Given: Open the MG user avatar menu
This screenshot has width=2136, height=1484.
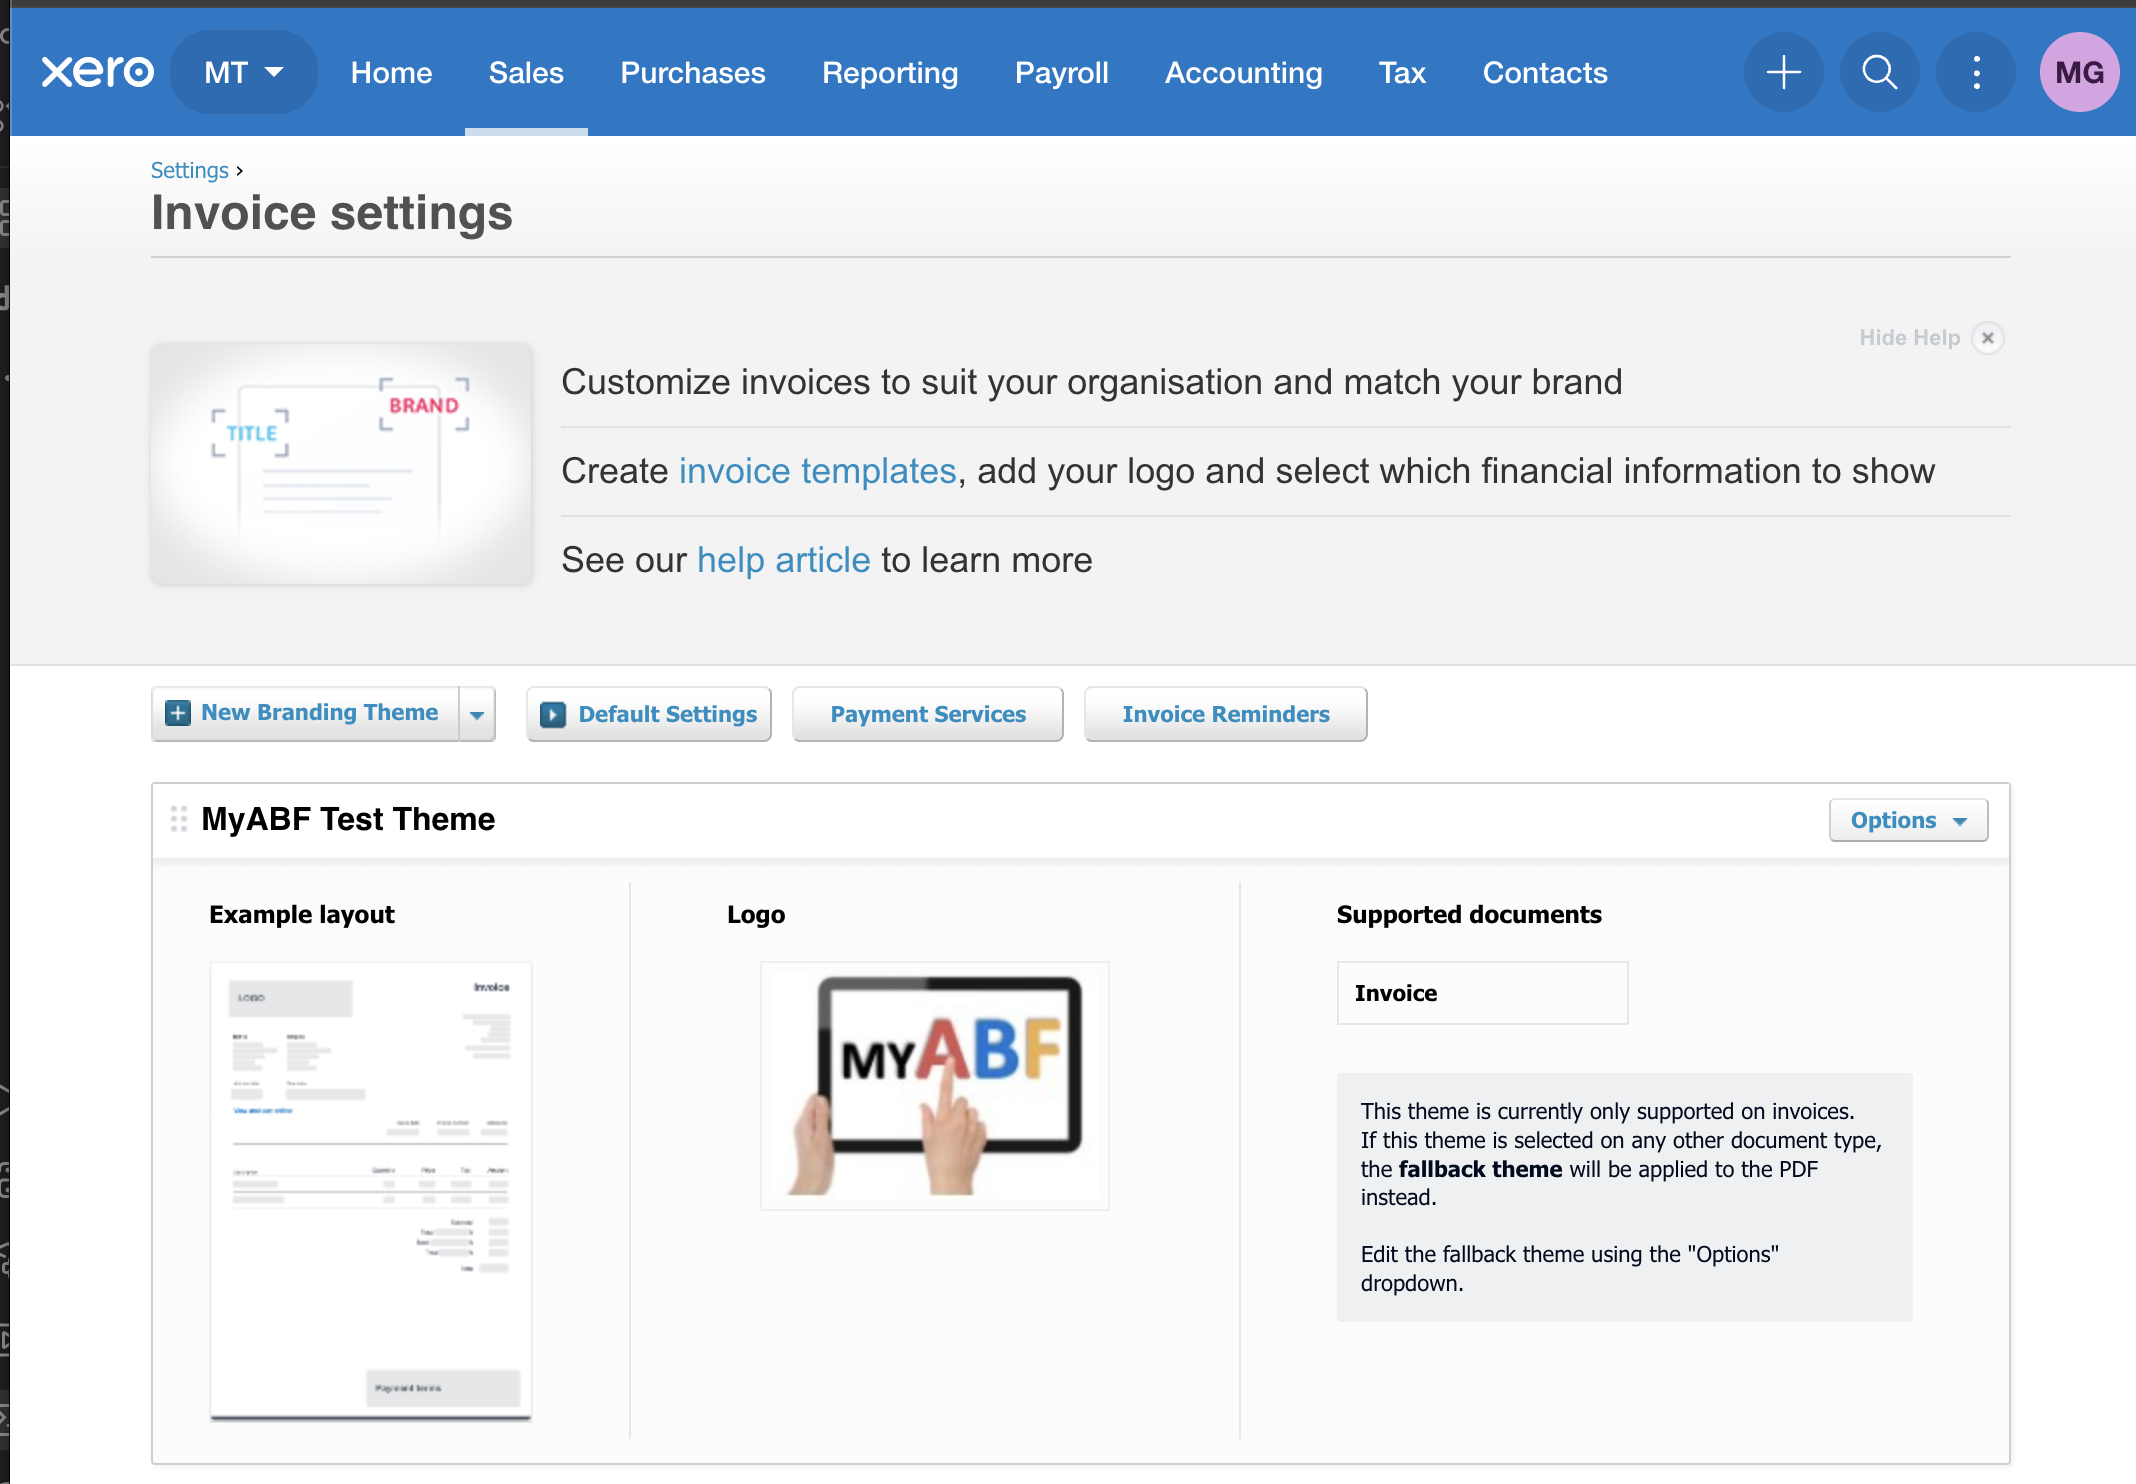Looking at the screenshot, I should point(2079,72).
